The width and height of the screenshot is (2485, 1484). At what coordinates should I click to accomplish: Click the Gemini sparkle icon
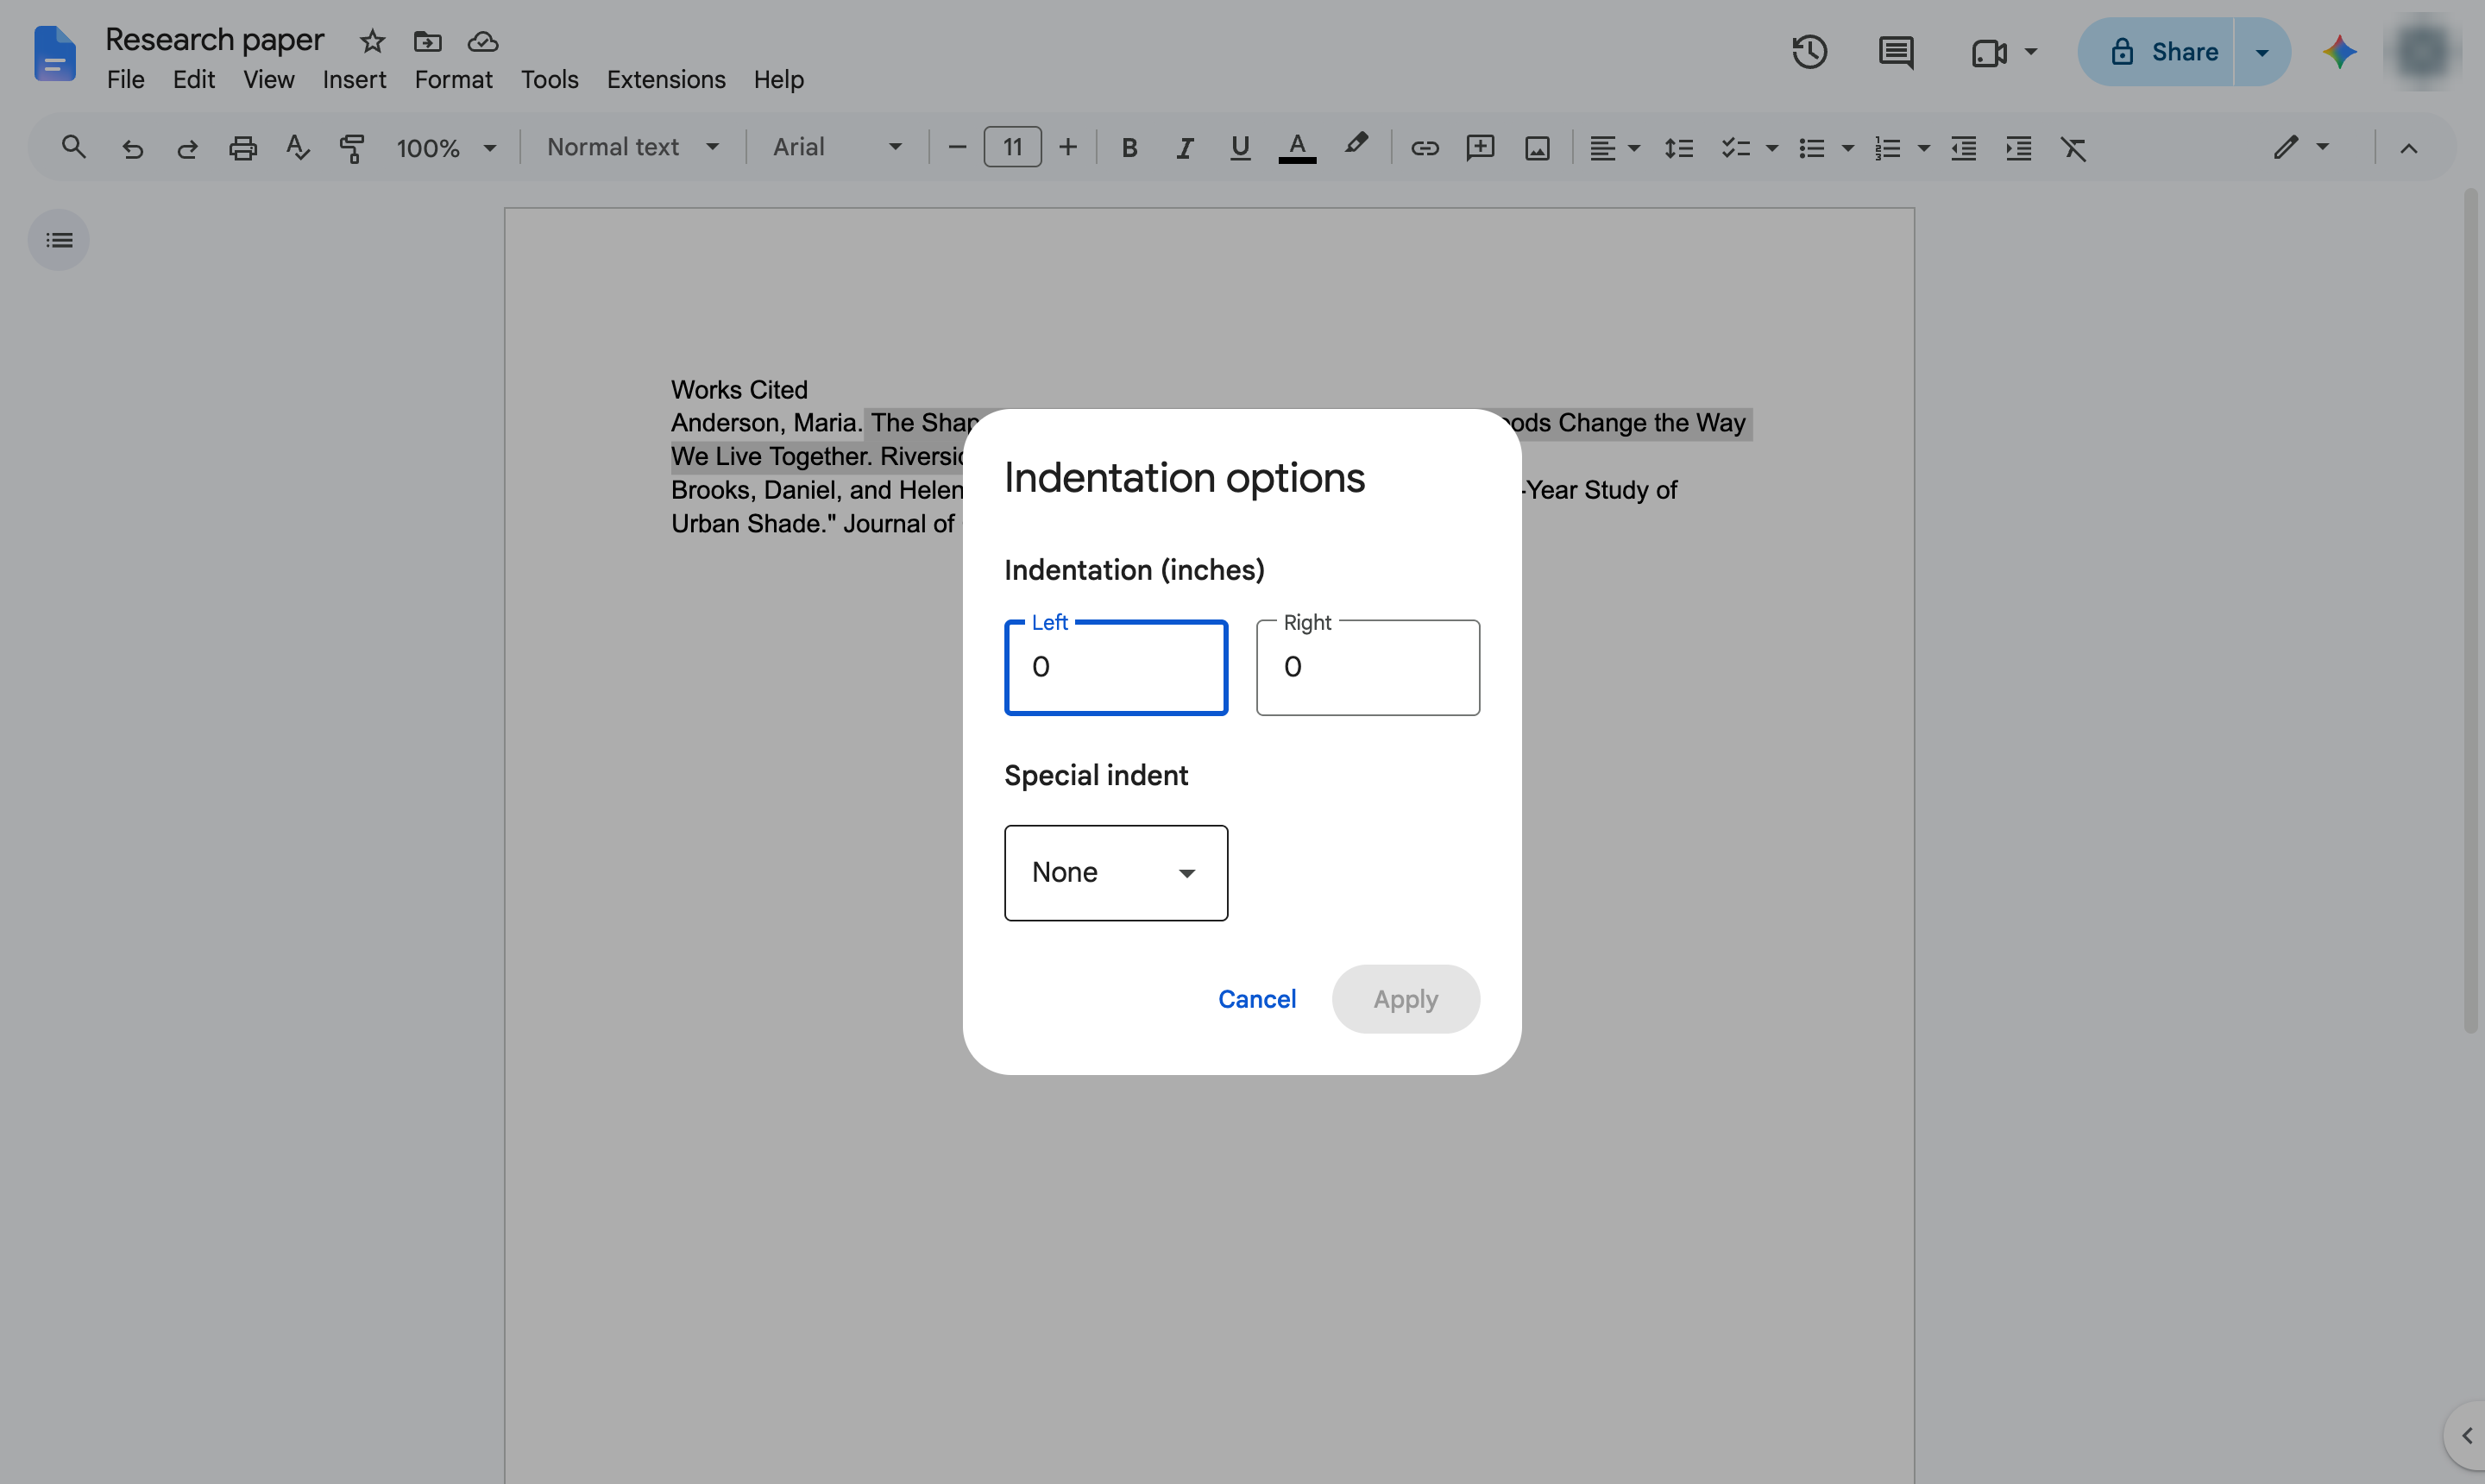[2340, 52]
